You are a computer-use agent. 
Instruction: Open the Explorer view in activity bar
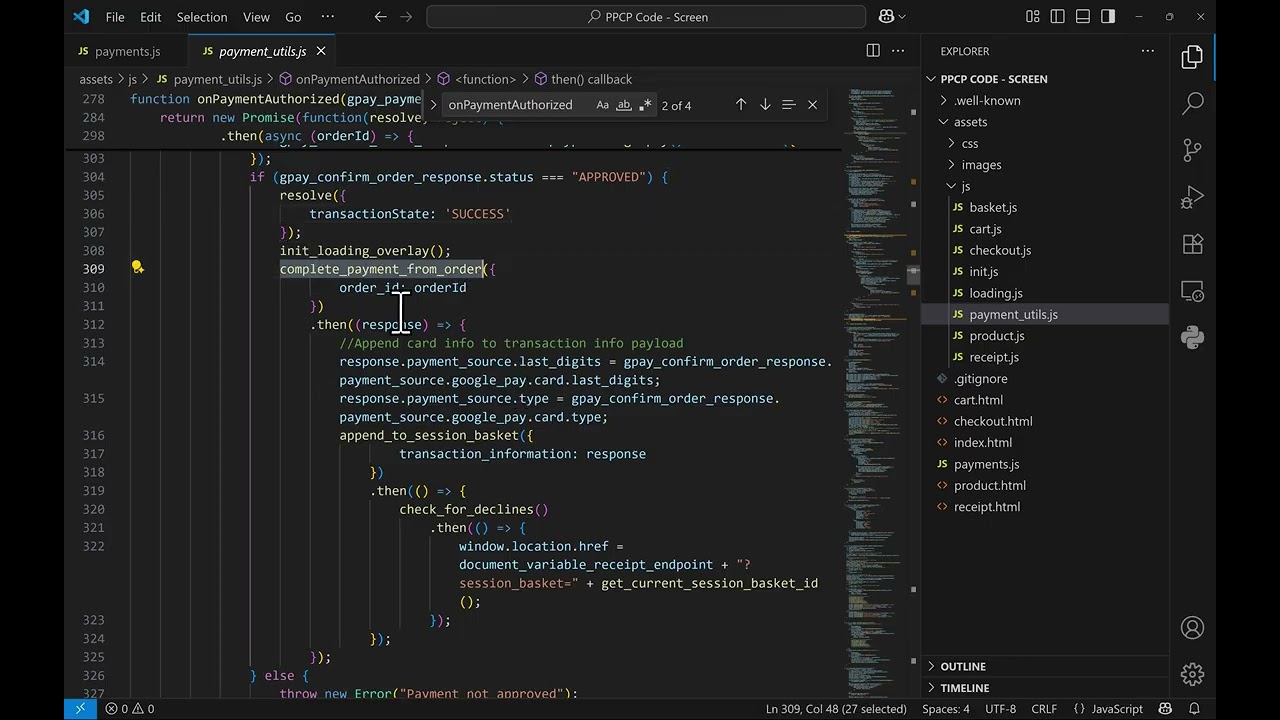[1192, 58]
